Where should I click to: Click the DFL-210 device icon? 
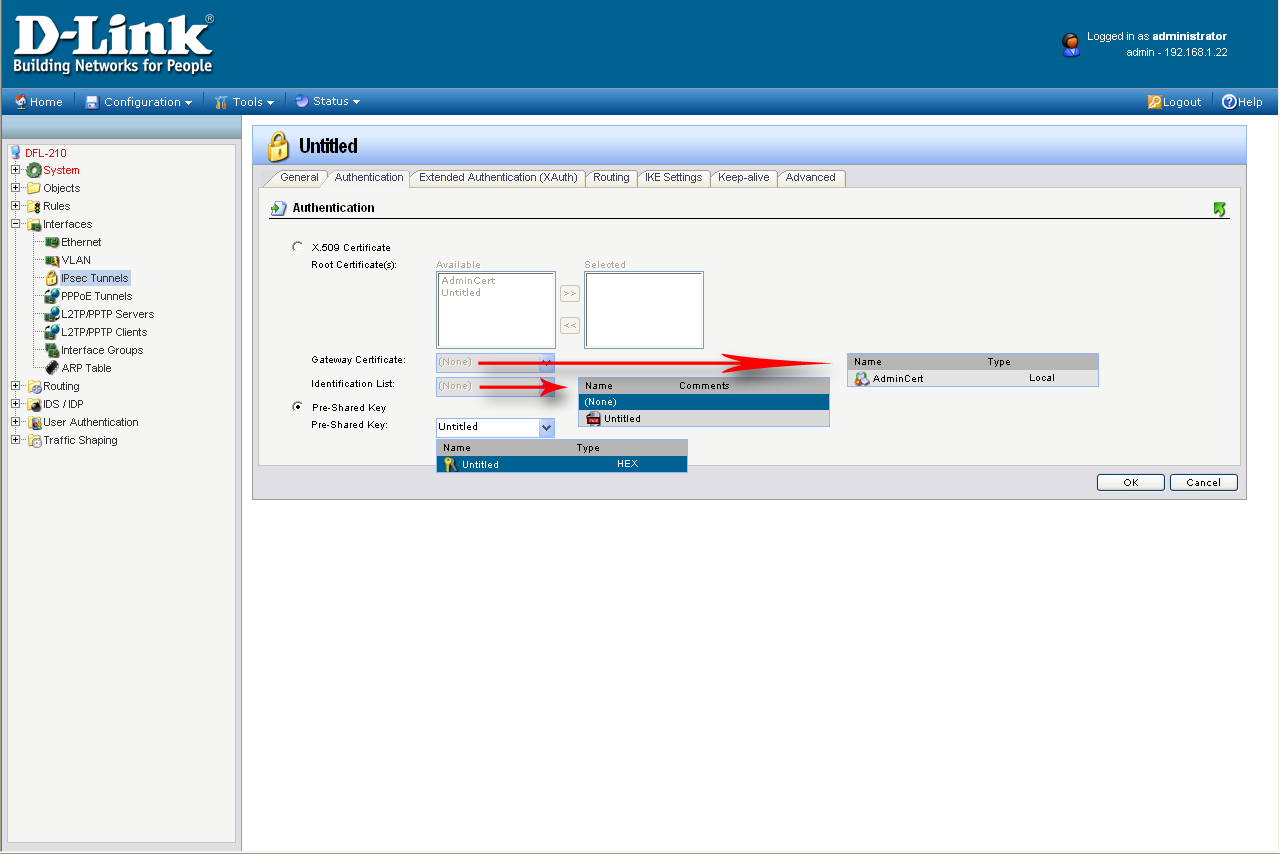coord(15,153)
